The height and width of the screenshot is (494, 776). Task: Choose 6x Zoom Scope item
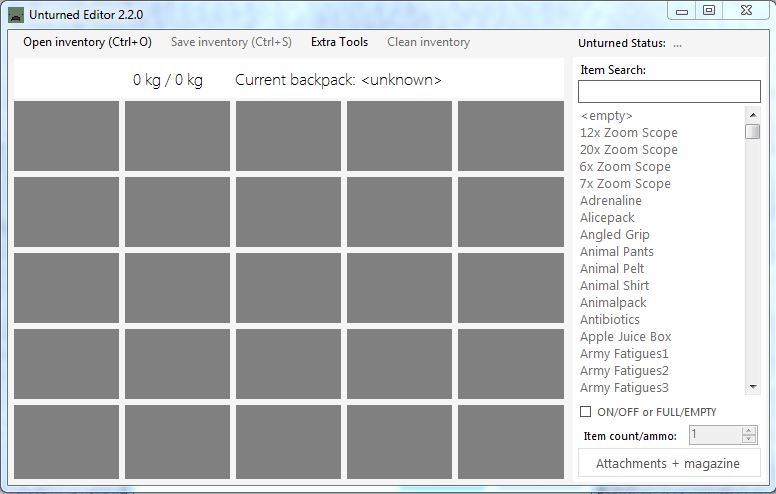click(x=626, y=167)
